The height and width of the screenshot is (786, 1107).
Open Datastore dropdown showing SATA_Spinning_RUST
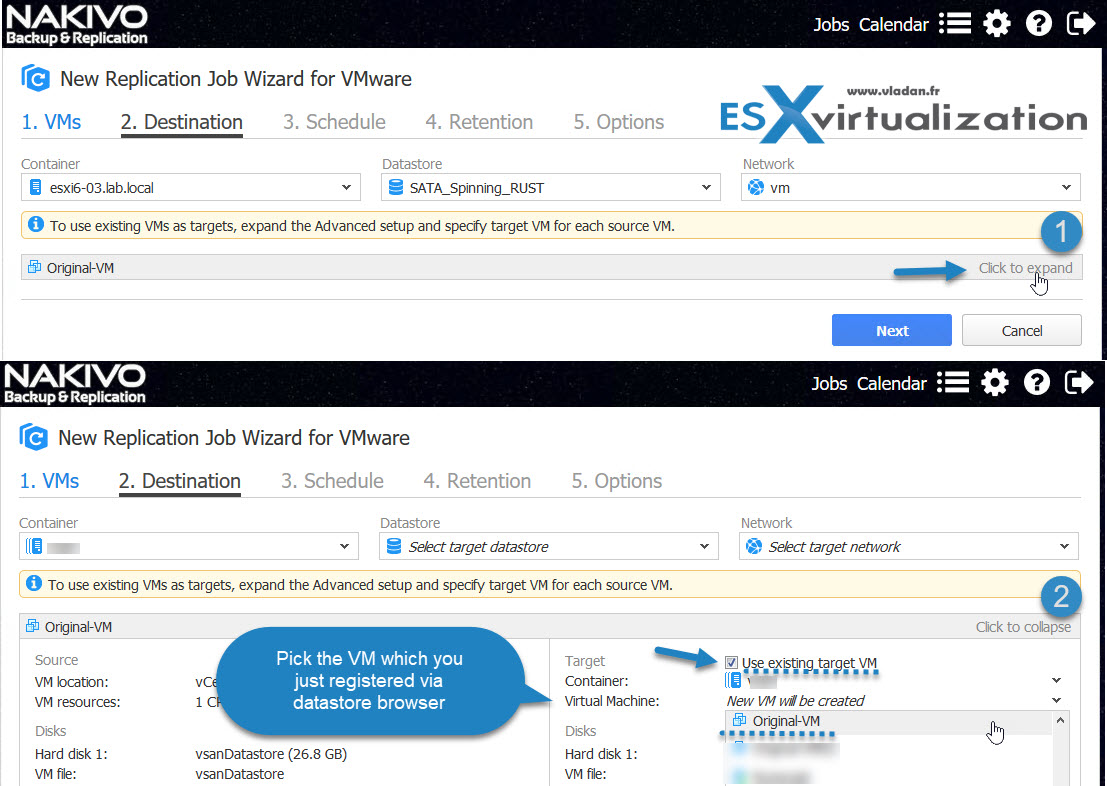click(551, 188)
